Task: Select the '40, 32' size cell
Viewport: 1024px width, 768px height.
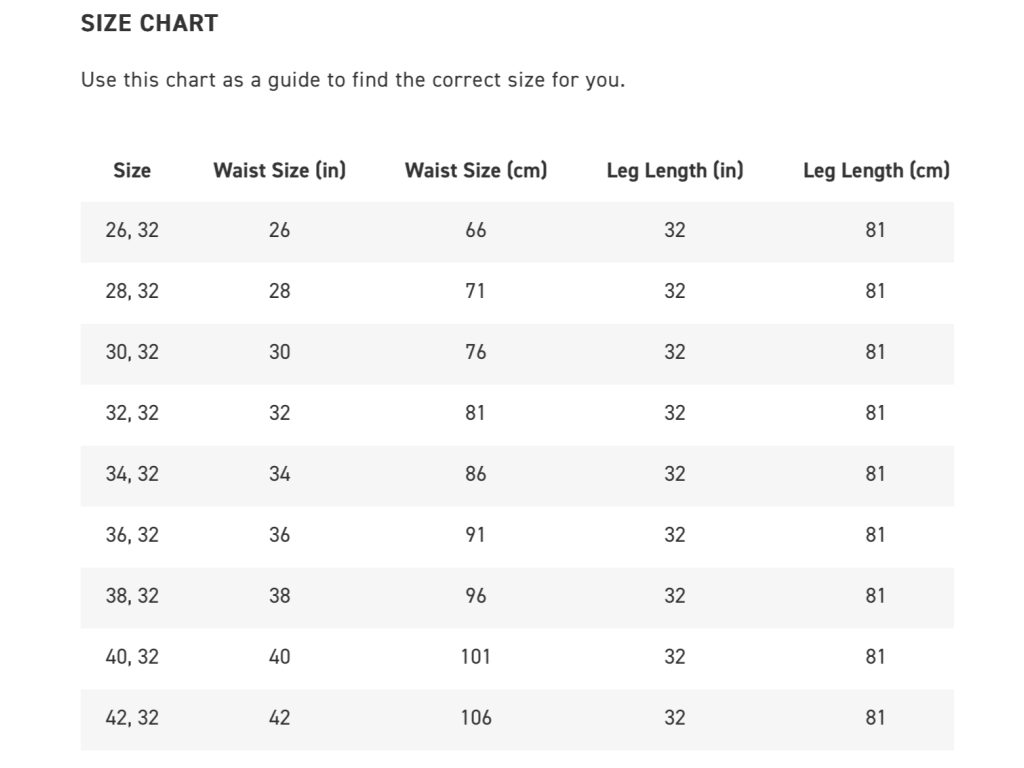Action: pos(132,657)
